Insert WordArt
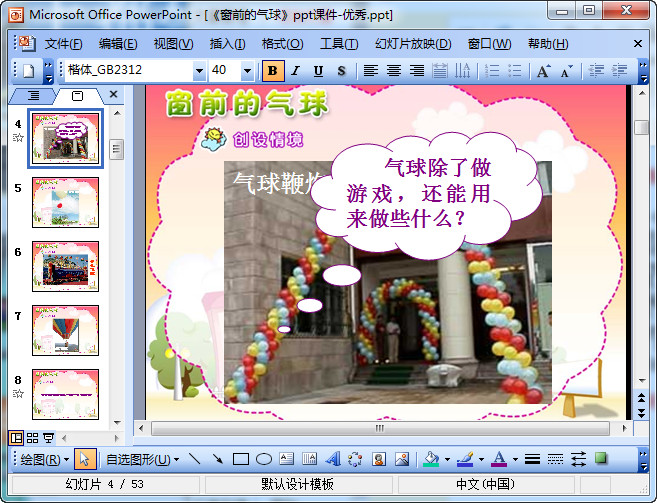 coord(333,459)
